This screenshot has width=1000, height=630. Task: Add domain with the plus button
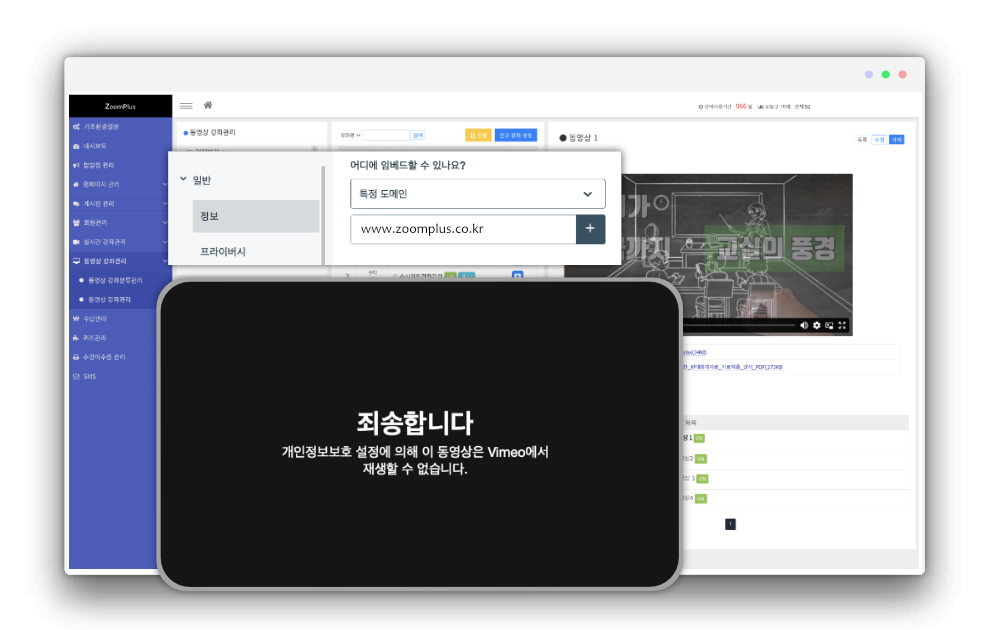[x=591, y=228]
